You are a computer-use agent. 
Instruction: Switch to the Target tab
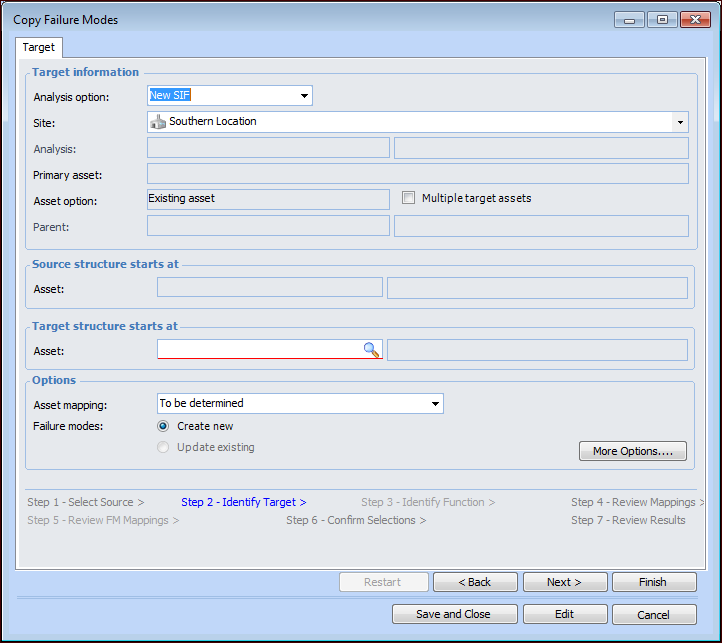(39, 47)
